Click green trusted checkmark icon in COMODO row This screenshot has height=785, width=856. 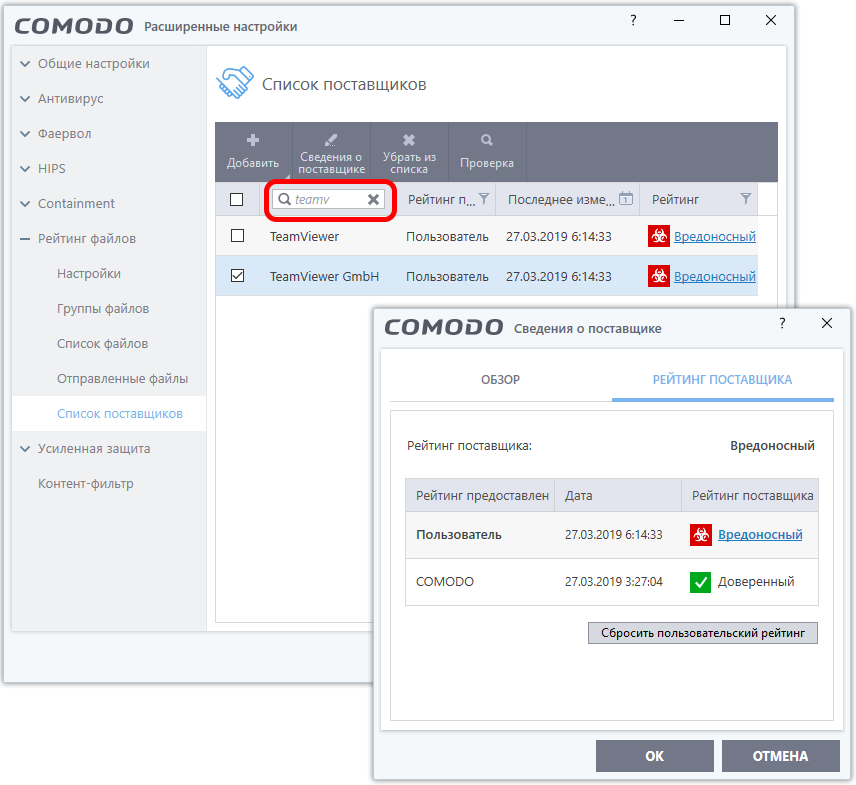pyautogui.click(x=700, y=582)
